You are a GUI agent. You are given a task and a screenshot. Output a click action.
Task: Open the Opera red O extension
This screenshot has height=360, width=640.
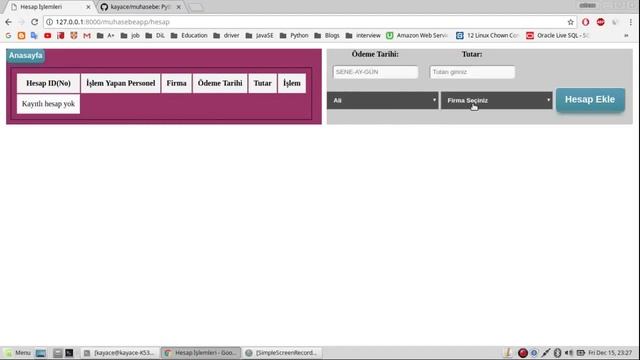(x=585, y=22)
